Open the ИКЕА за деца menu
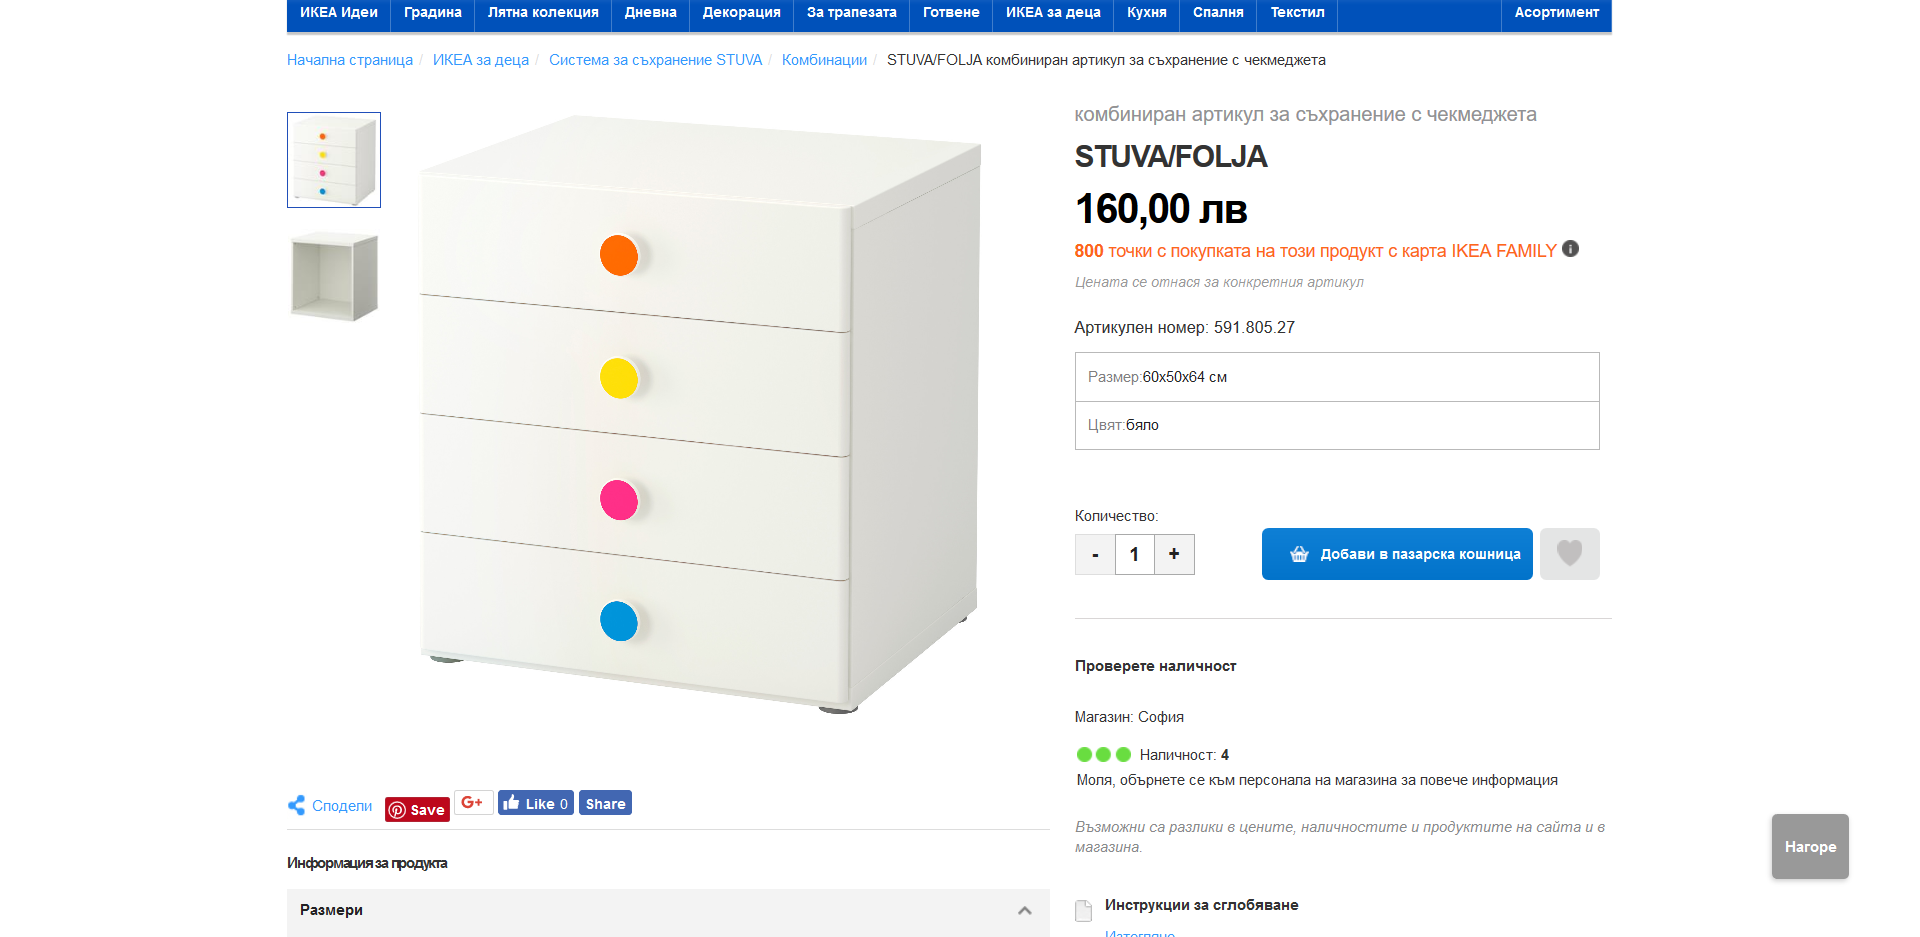Viewport: 1920px width, 937px height. pos(1052,13)
